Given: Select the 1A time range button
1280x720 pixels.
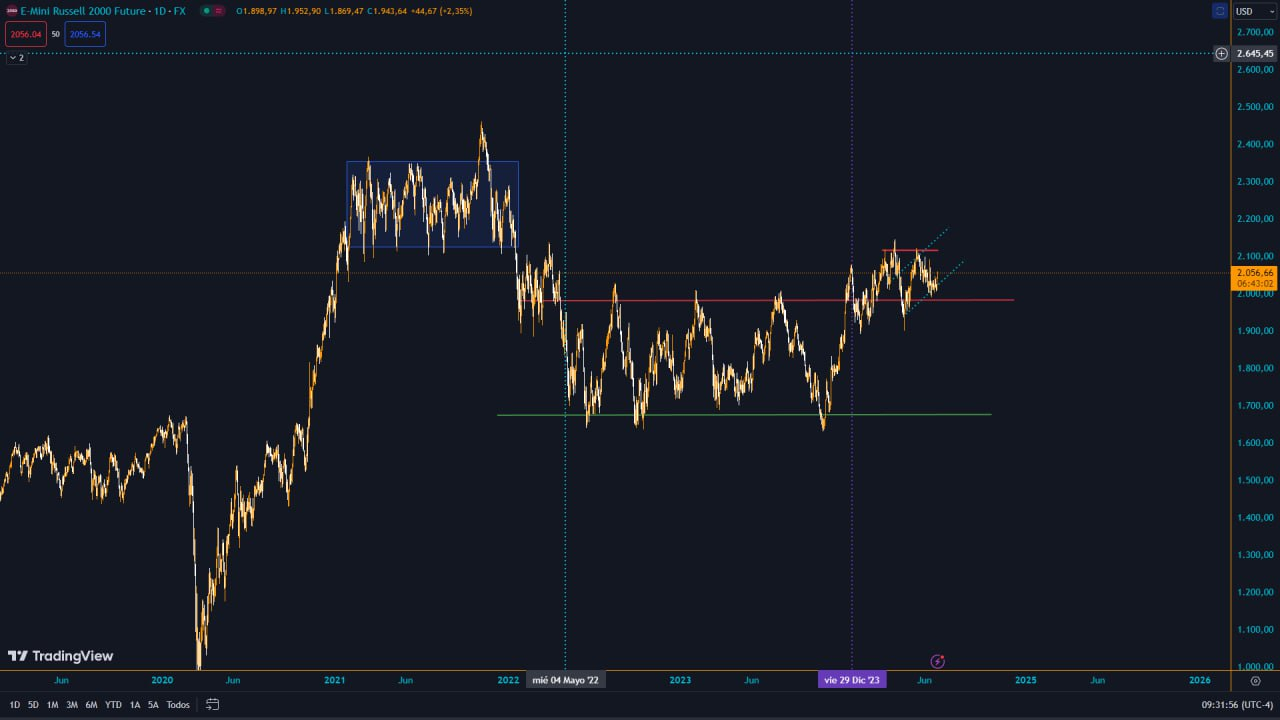Looking at the screenshot, I should pos(135,705).
